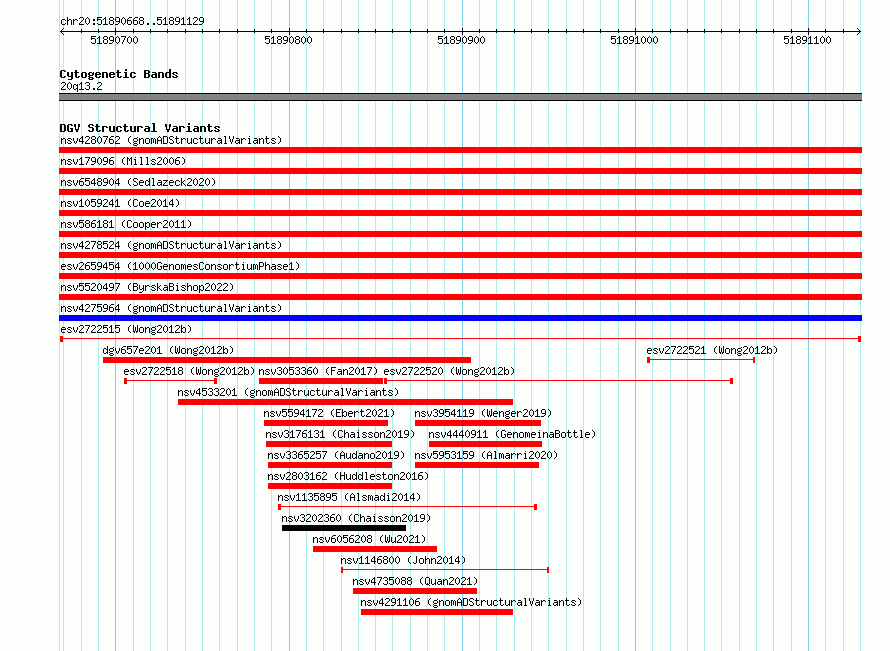
Task: Click ruler position 51891100
Action: click(x=807, y=40)
